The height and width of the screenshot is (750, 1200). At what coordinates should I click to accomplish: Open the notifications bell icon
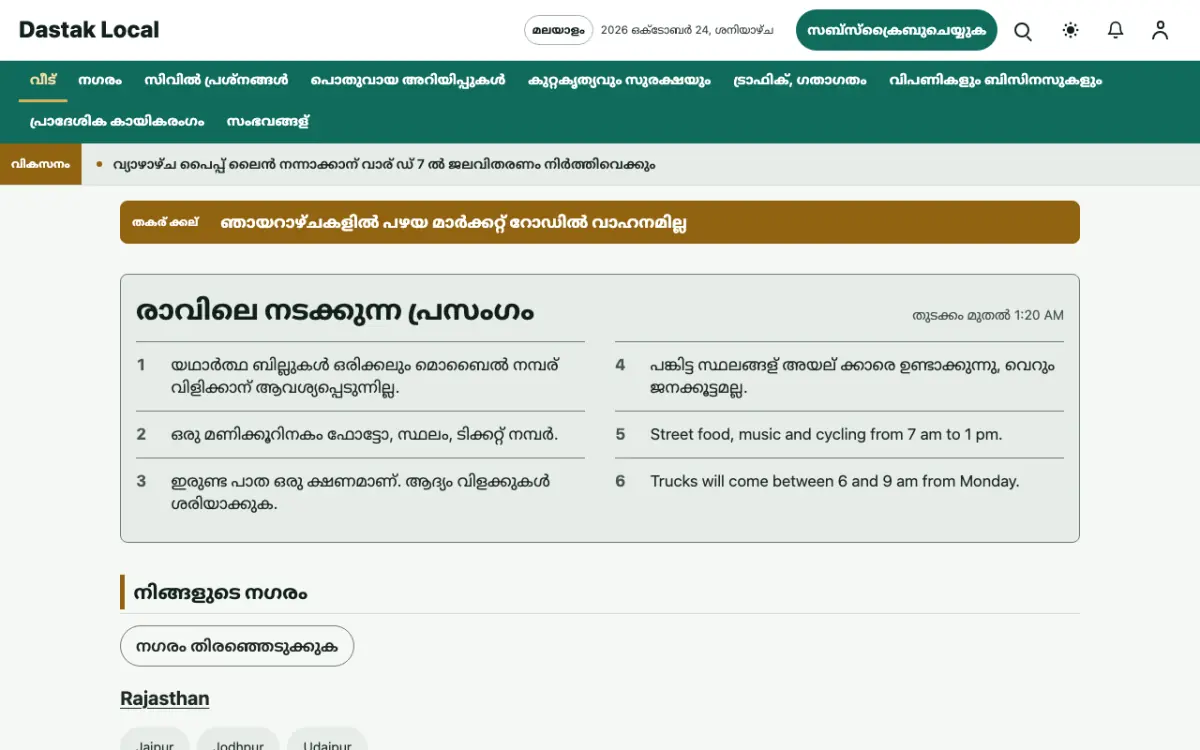pos(1116,31)
